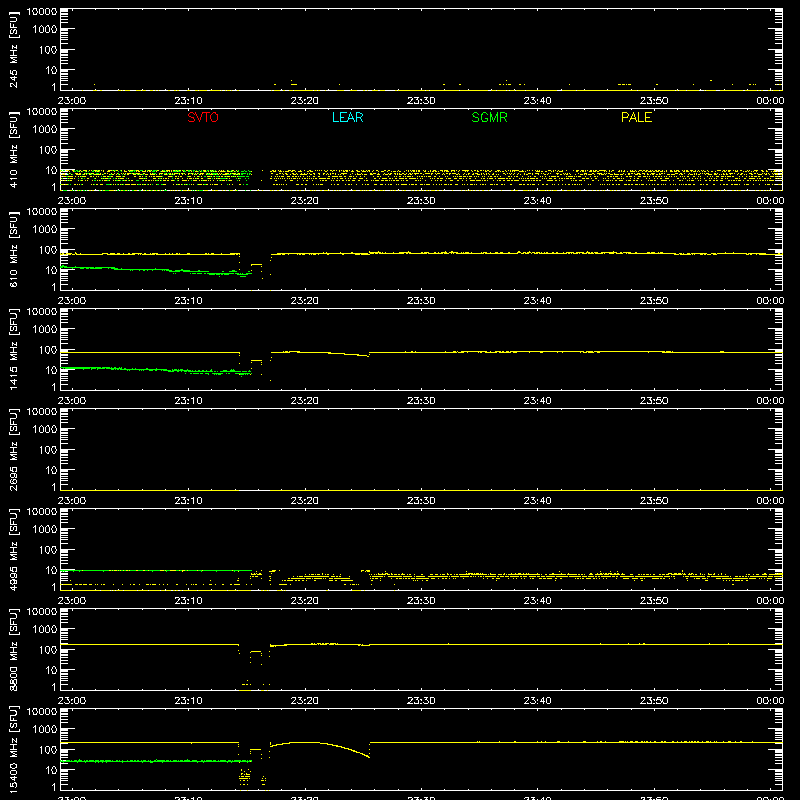Click the green SGMR legend label
This screenshot has width=800, height=800.
489,117
